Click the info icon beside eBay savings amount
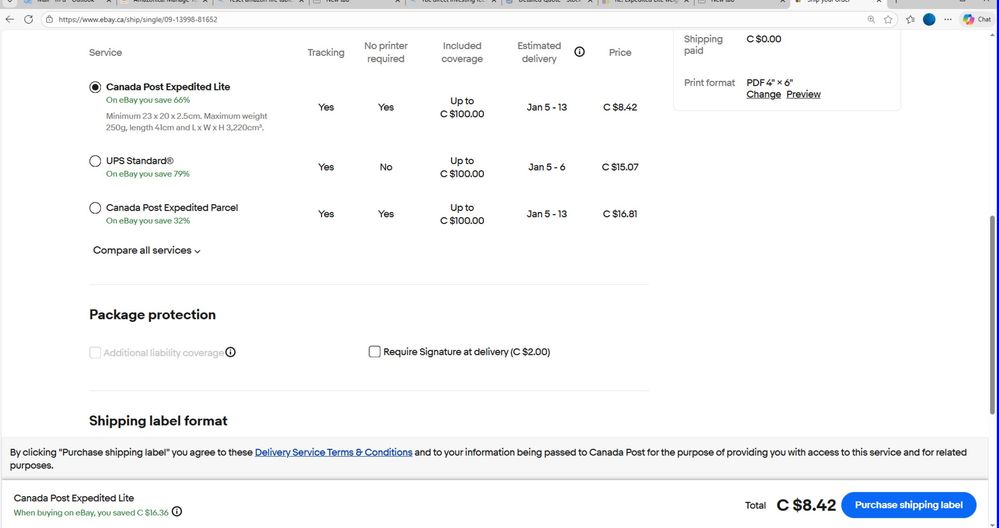This screenshot has width=999, height=528. 177,512
